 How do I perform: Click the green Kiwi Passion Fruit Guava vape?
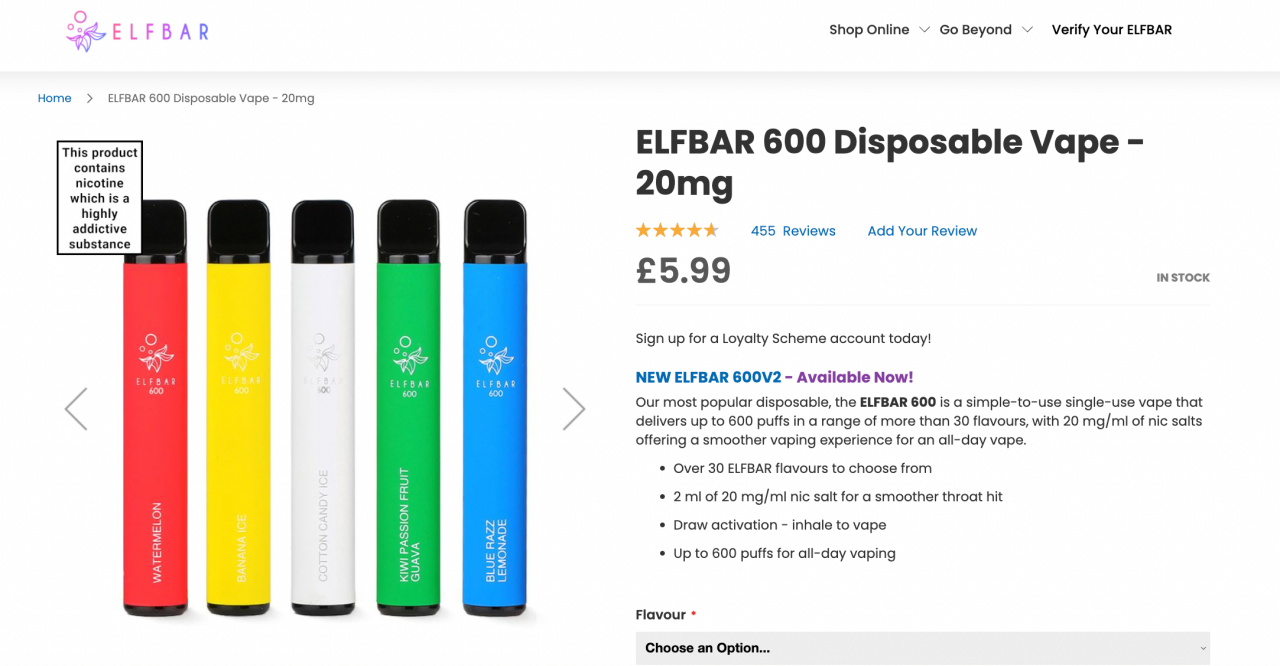(409, 420)
